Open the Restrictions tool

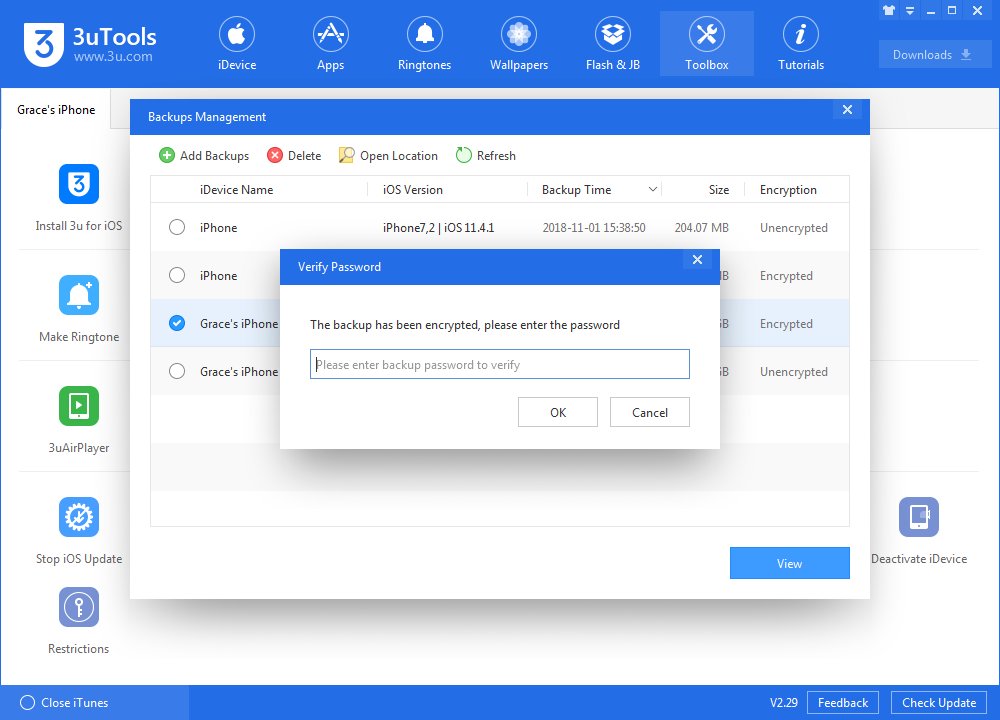pos(78,621)
